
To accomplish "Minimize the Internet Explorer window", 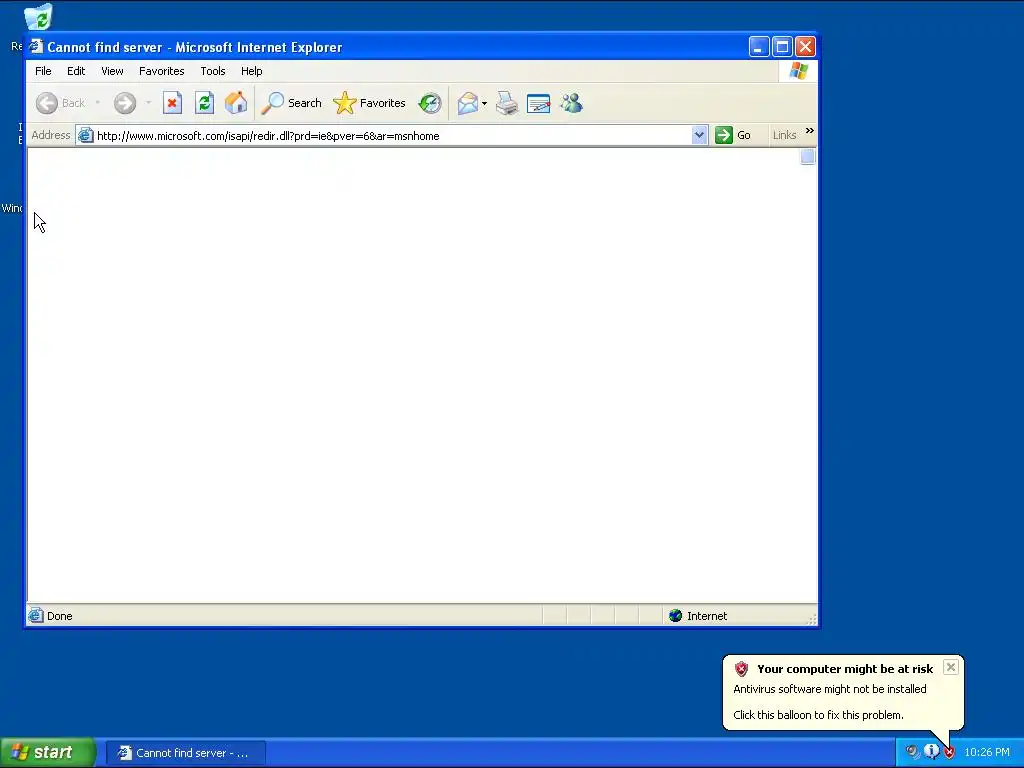I will [759, 47].
